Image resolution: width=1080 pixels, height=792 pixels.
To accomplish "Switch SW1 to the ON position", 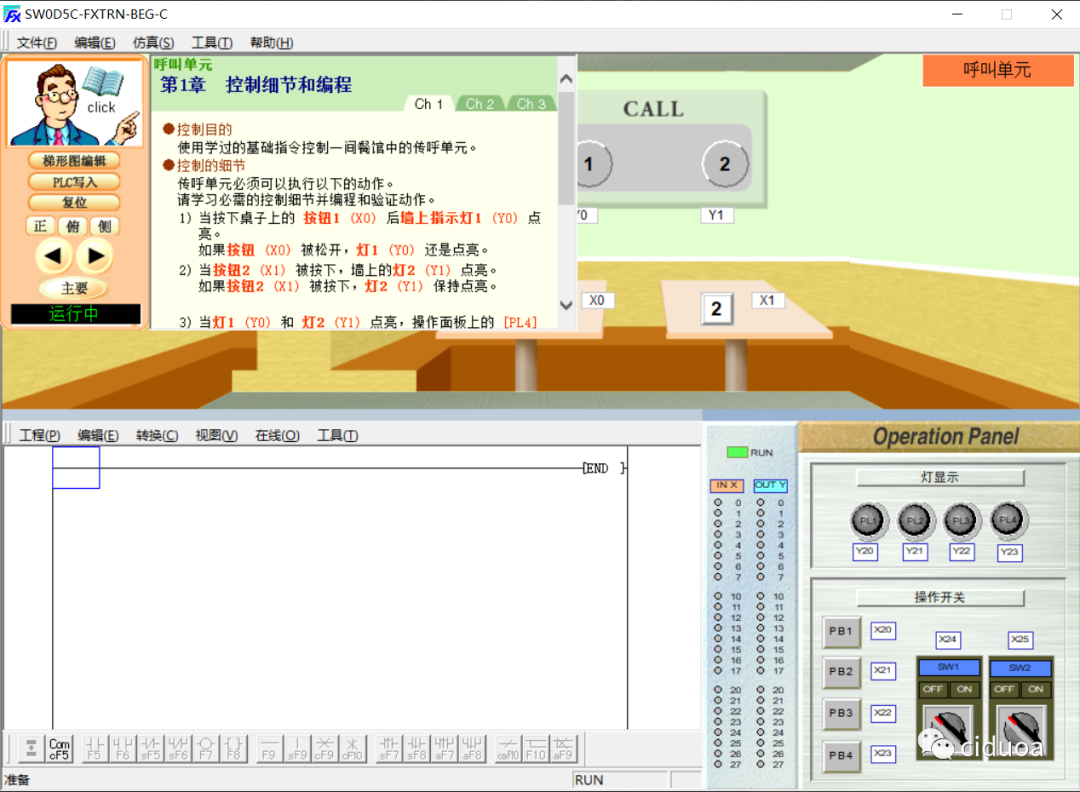I will point(964,690).
